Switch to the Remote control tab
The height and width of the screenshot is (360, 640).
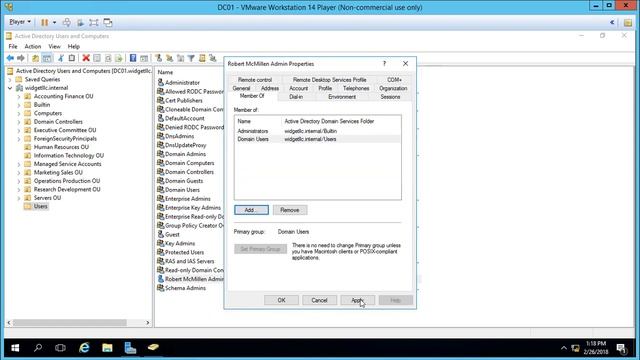pos(255,80)
